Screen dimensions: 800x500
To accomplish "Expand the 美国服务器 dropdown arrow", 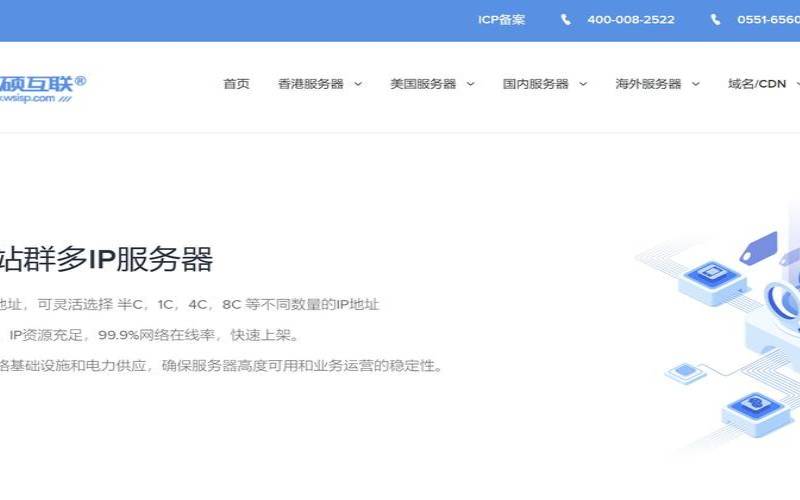I will pyautogui.click(x=470, y=85).
